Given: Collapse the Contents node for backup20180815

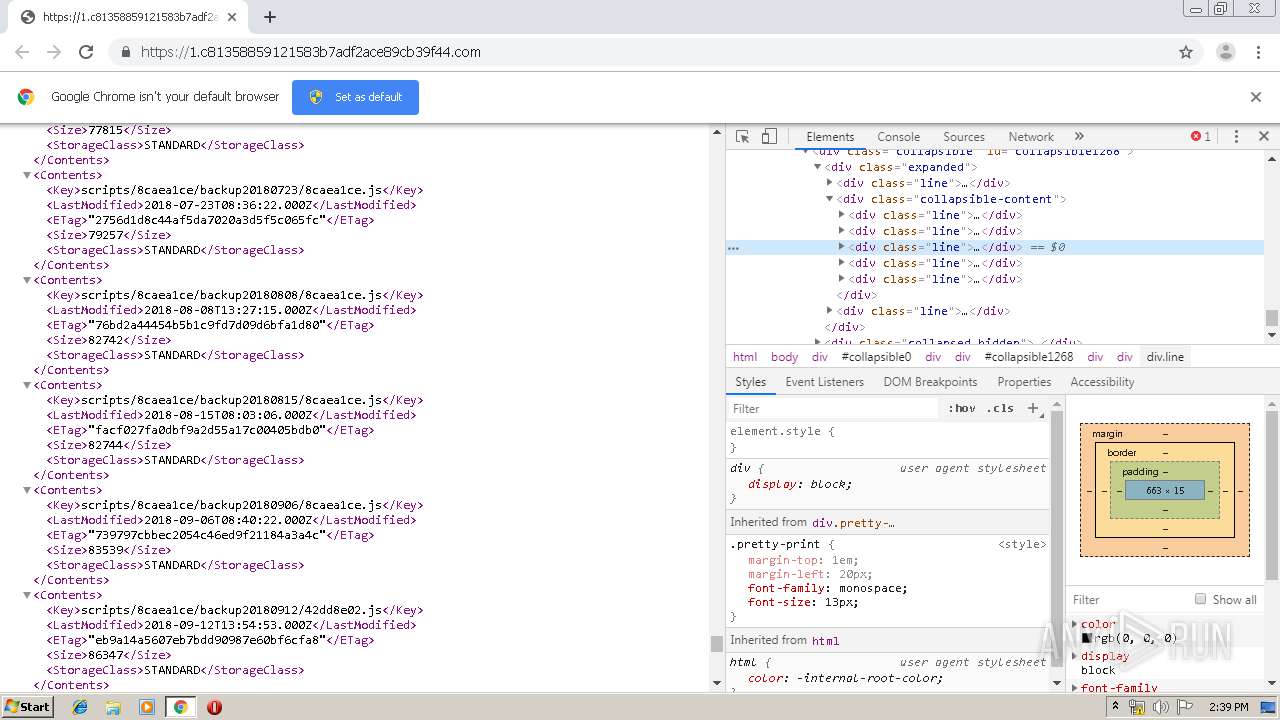Looking at the screenshot, I should 27,385.
